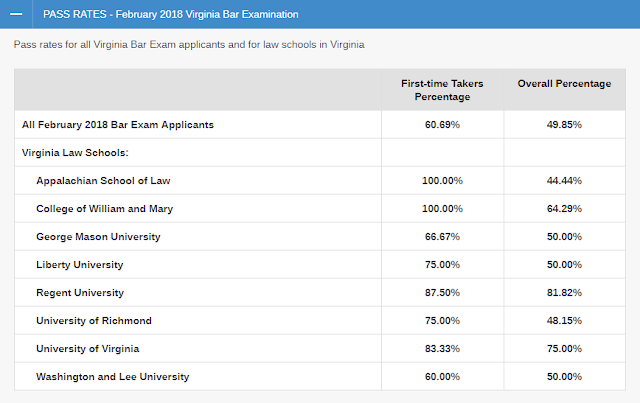
Task: Select College of William and Mary row label
Action: (x=110, y=209)
